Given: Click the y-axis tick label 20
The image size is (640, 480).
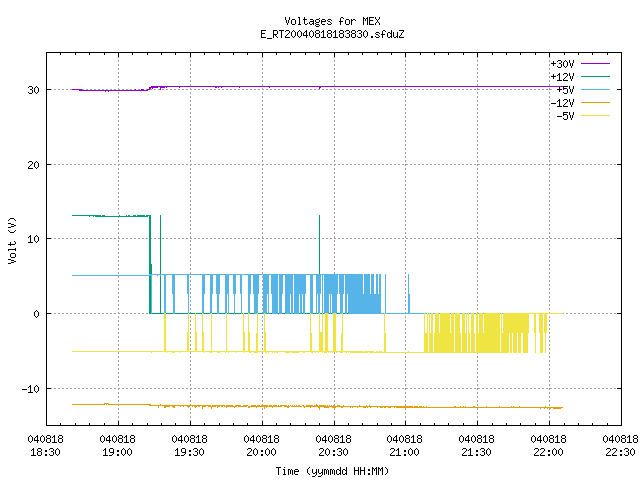Looking at the screenshot, I should pos(33,165).
